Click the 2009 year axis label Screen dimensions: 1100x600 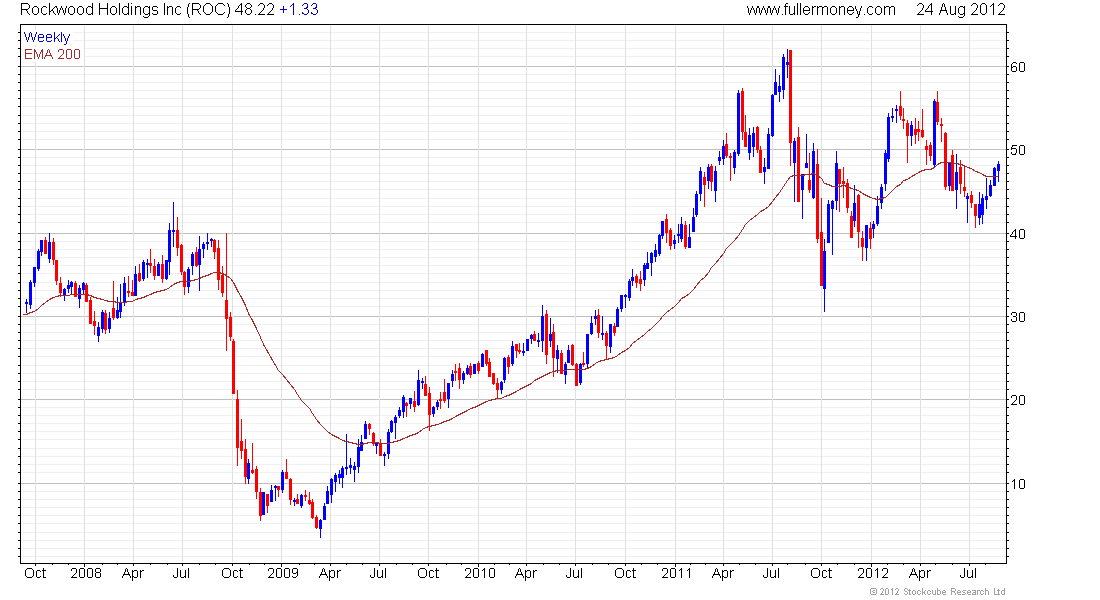[x=283, y=573]
